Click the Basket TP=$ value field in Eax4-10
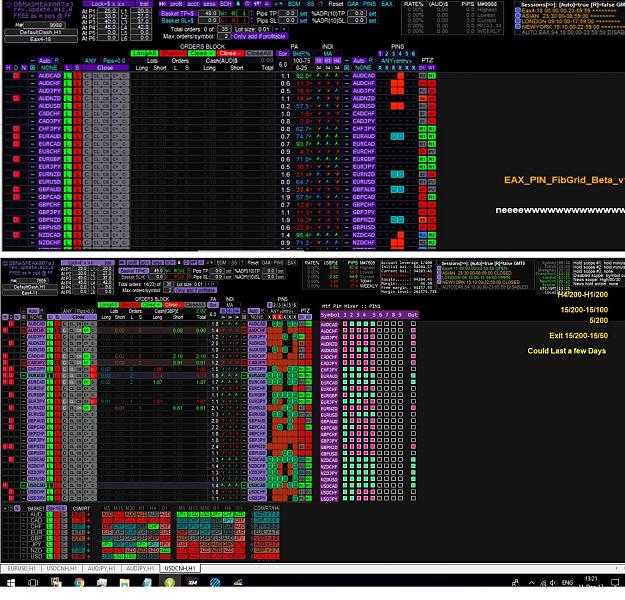 209,13
